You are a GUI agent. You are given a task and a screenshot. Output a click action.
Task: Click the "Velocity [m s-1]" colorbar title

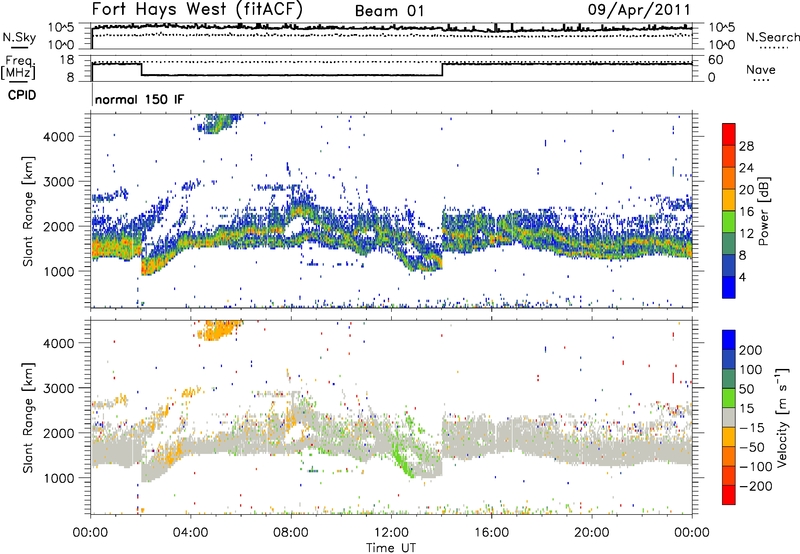pyautogui.click(x=783, y=417)
